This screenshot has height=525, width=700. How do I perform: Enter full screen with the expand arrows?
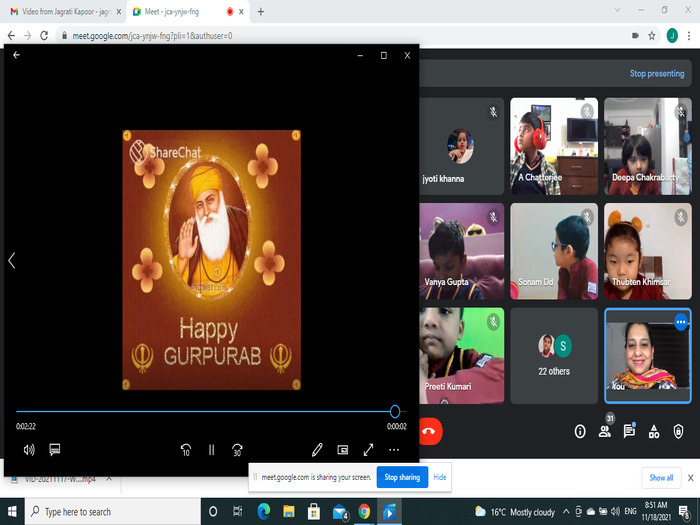(x=368, y=450)
